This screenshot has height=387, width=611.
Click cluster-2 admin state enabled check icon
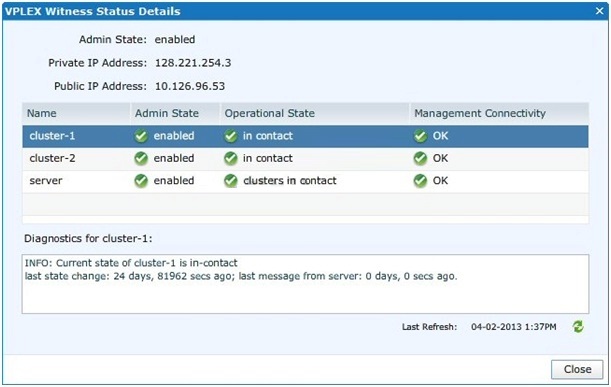[141, 159]
